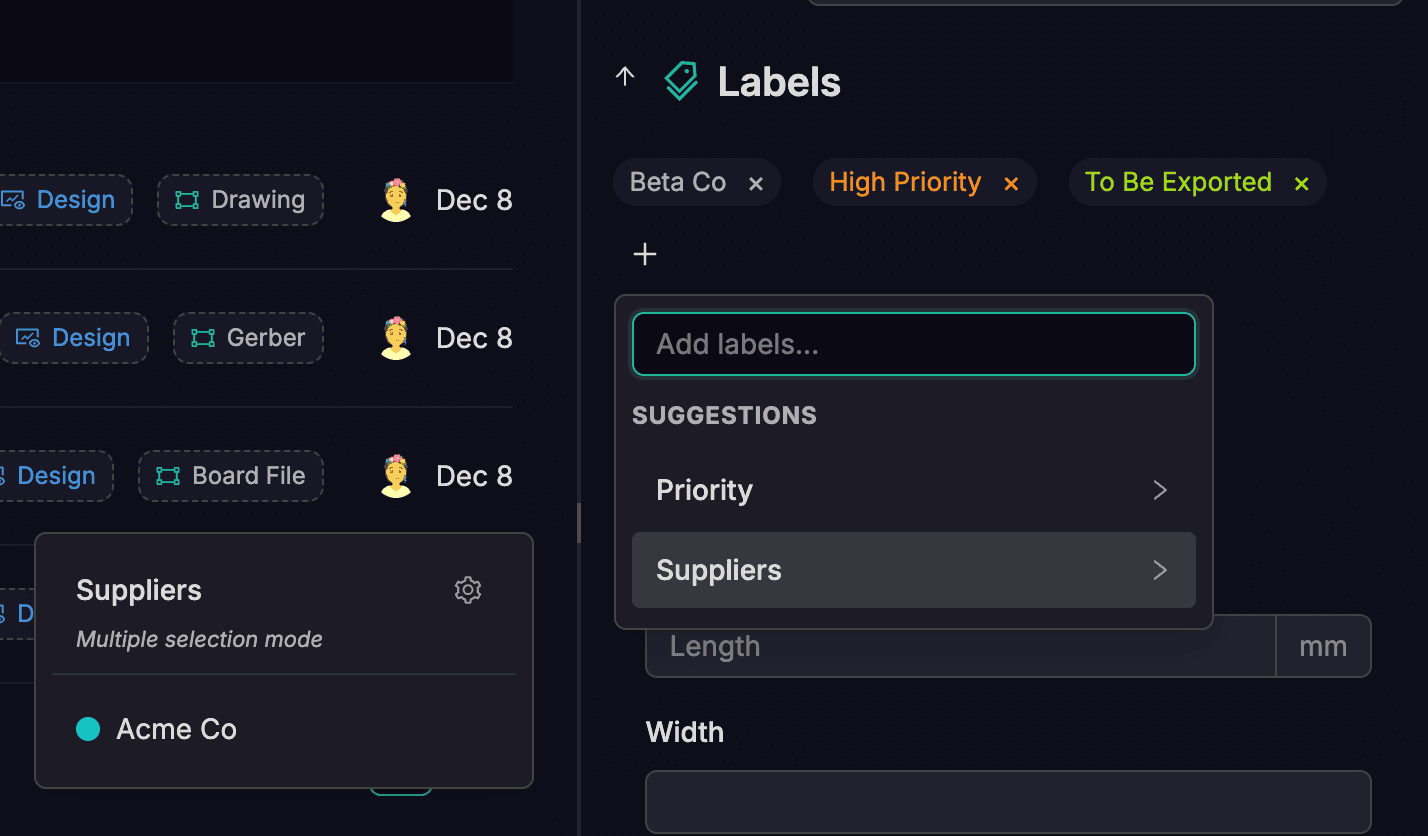The width and height of the screenshot is (1428, 836).
Task: Click the Width input field
Action: tap(1007, 801)
